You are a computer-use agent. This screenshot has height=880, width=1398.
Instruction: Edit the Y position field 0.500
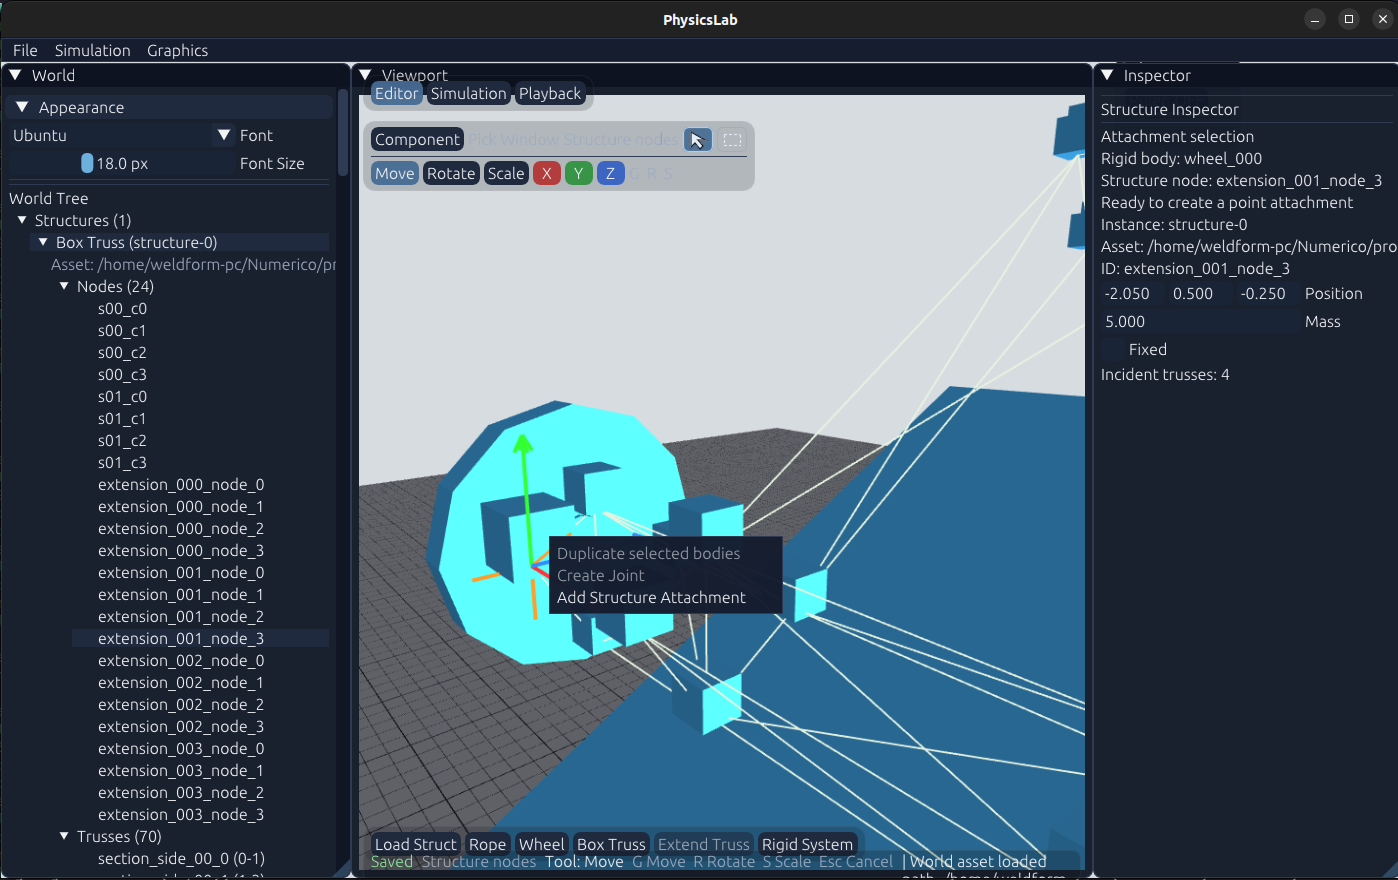(x=1200, y=293)
